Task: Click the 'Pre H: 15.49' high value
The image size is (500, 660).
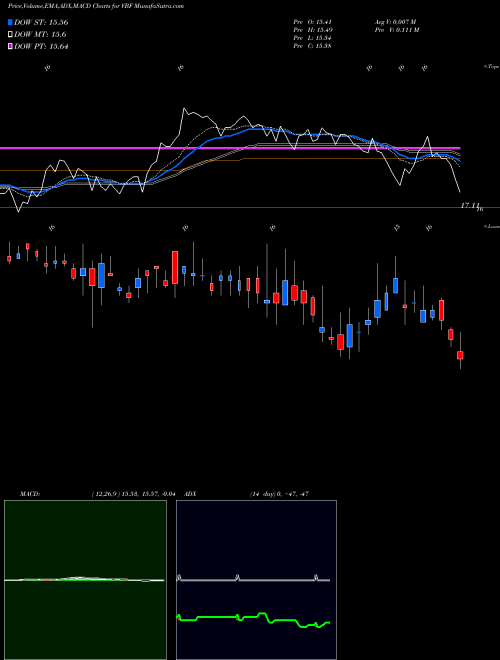Action: coord(312,30)
